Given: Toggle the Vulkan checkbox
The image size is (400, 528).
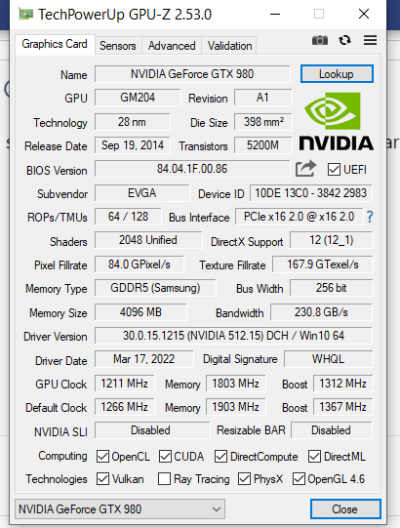Looking at the screenshot, I should pos(102,479).
